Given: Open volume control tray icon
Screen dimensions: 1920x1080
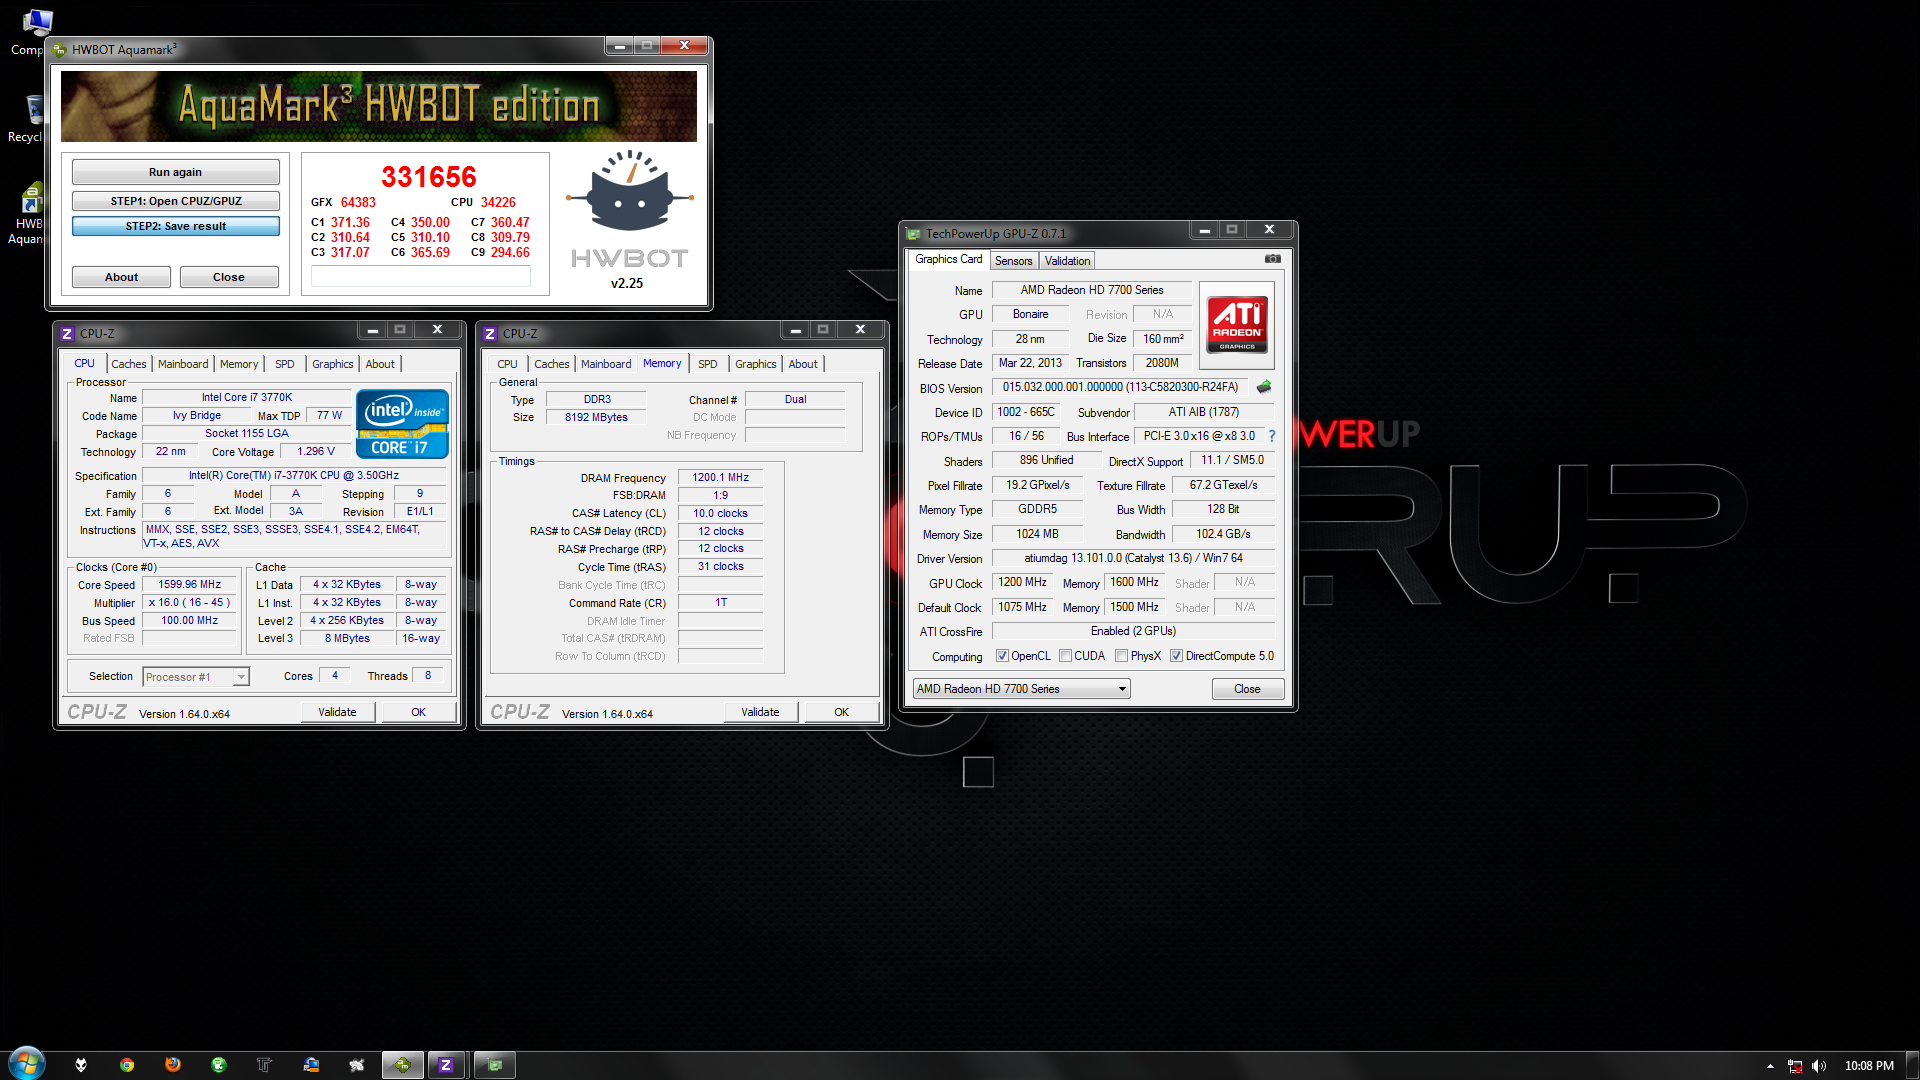Looking at the screenshot, I should coord(1819,1066).
